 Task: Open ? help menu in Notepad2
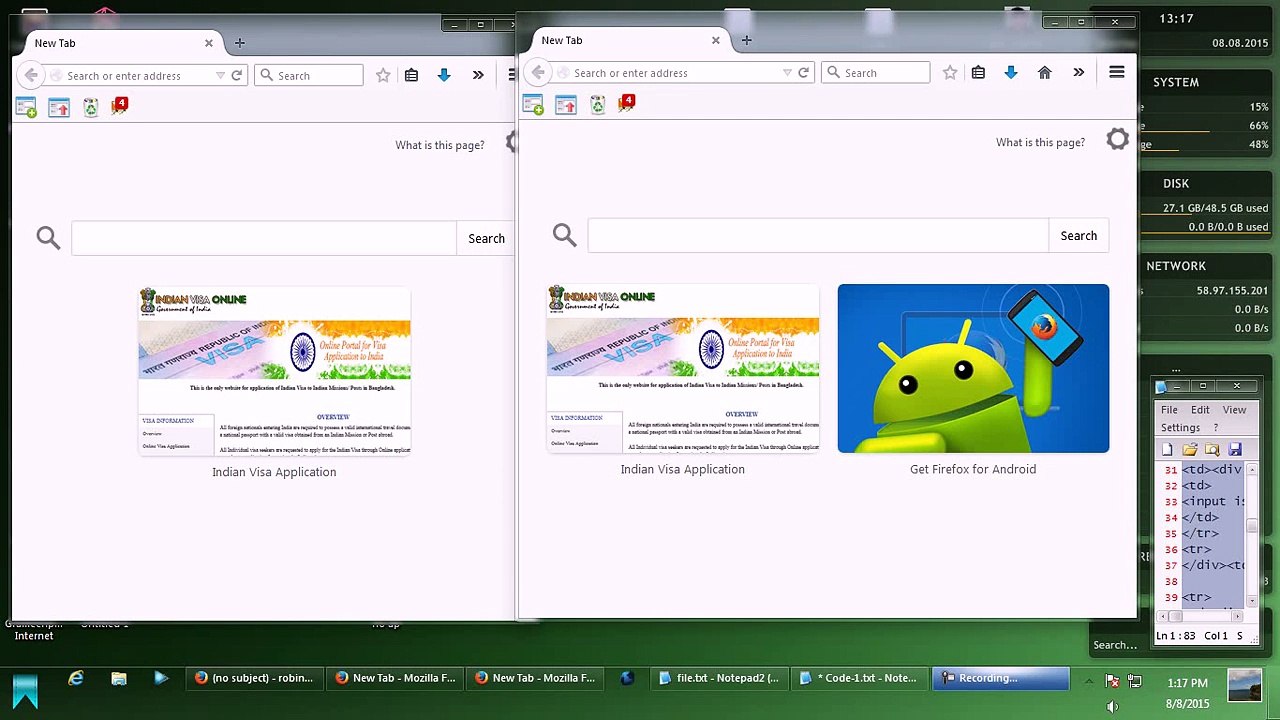pyautogui.click(x=1216, y=428)
